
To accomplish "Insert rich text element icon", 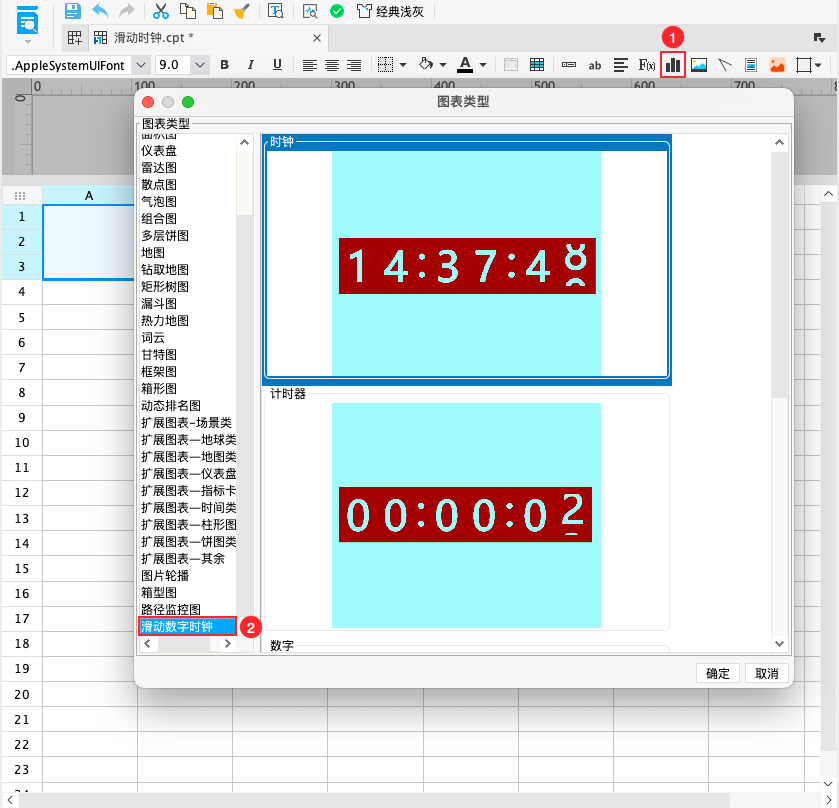I will point(621,65).
